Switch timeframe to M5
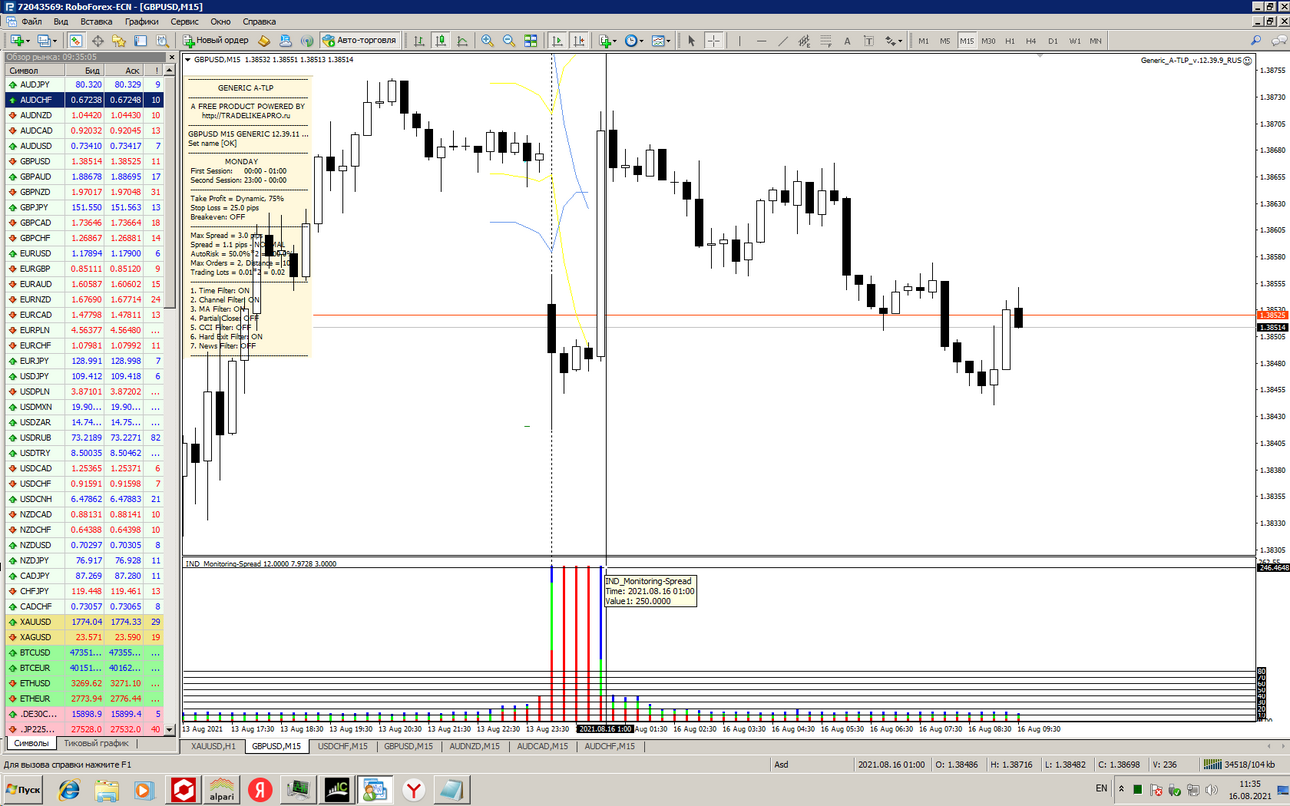Image resolution: width=1290 pixels, height=806 pixels. coord(945,41)
